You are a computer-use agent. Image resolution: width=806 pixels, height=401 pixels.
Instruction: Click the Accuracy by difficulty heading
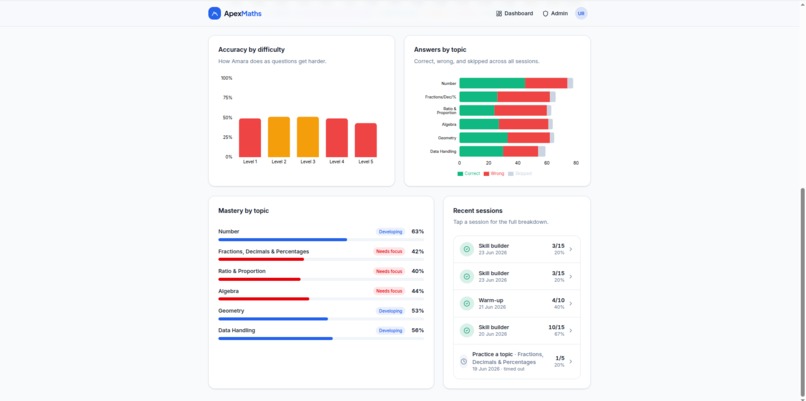251,50
